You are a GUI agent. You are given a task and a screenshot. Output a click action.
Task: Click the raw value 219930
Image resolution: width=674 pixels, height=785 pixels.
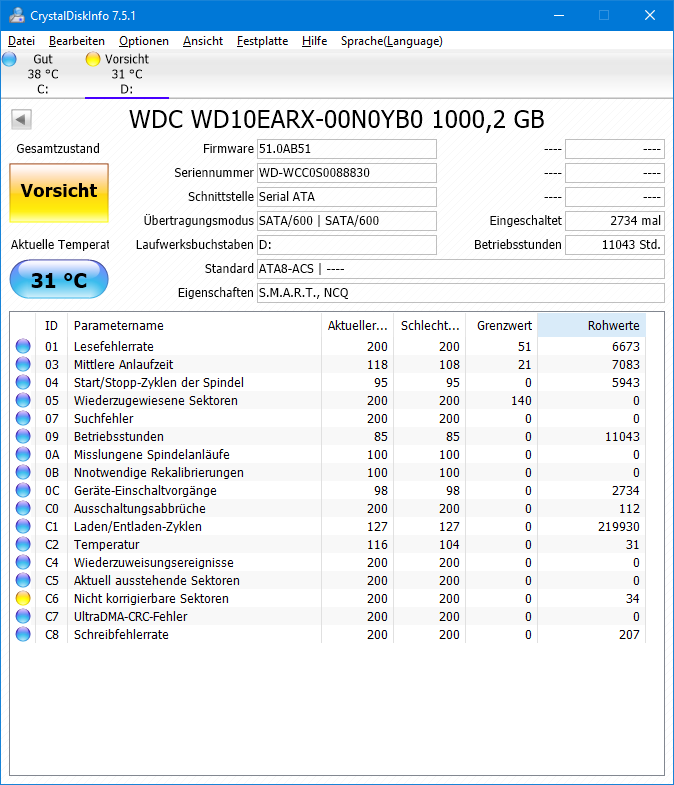(x=618, y=527)
